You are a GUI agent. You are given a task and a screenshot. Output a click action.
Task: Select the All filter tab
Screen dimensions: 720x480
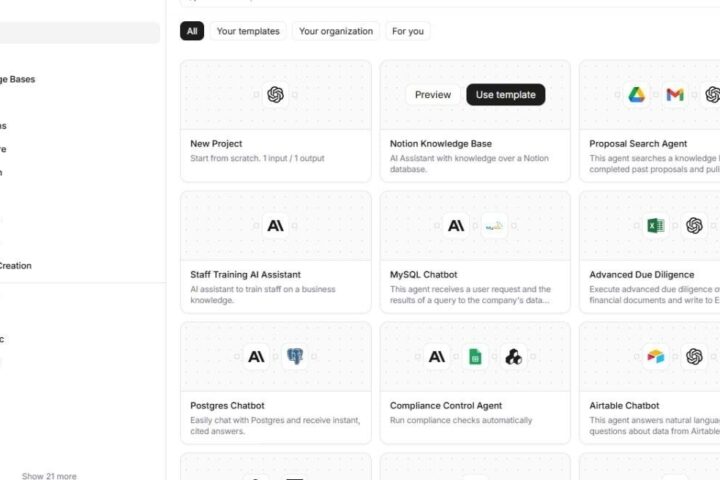click(192, 31)
